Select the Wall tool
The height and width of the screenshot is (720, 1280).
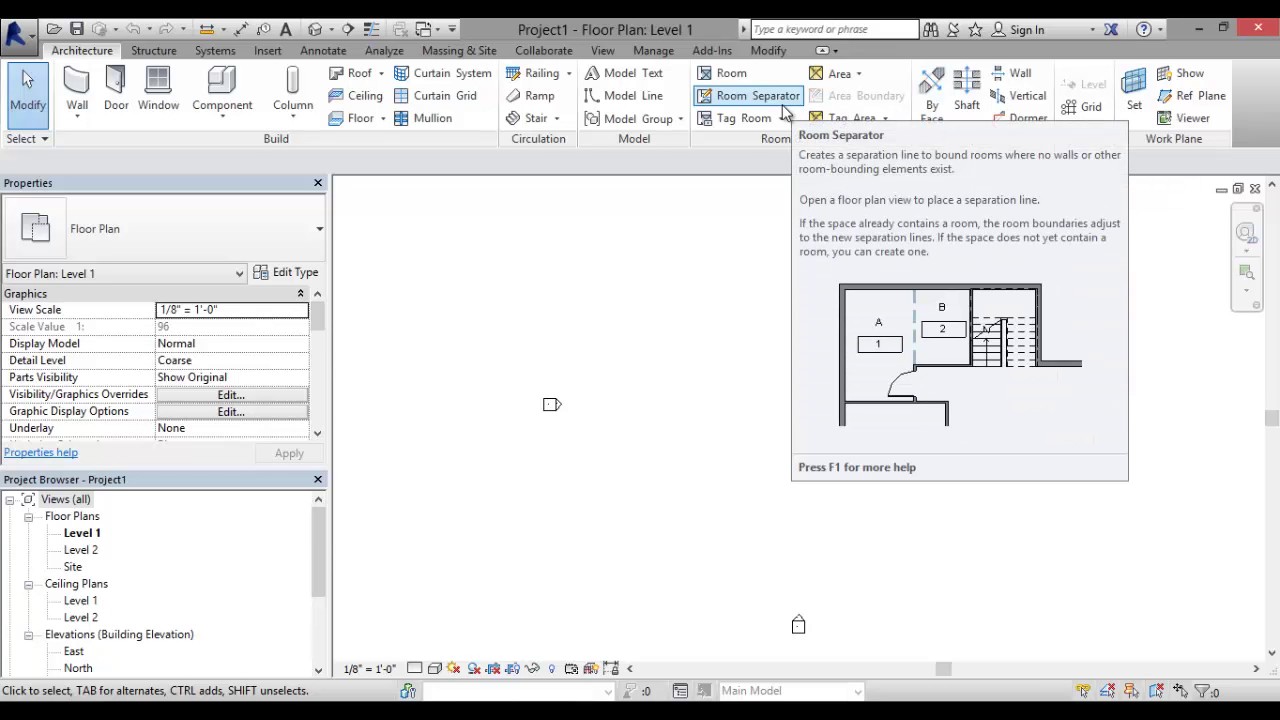point(77,90)
